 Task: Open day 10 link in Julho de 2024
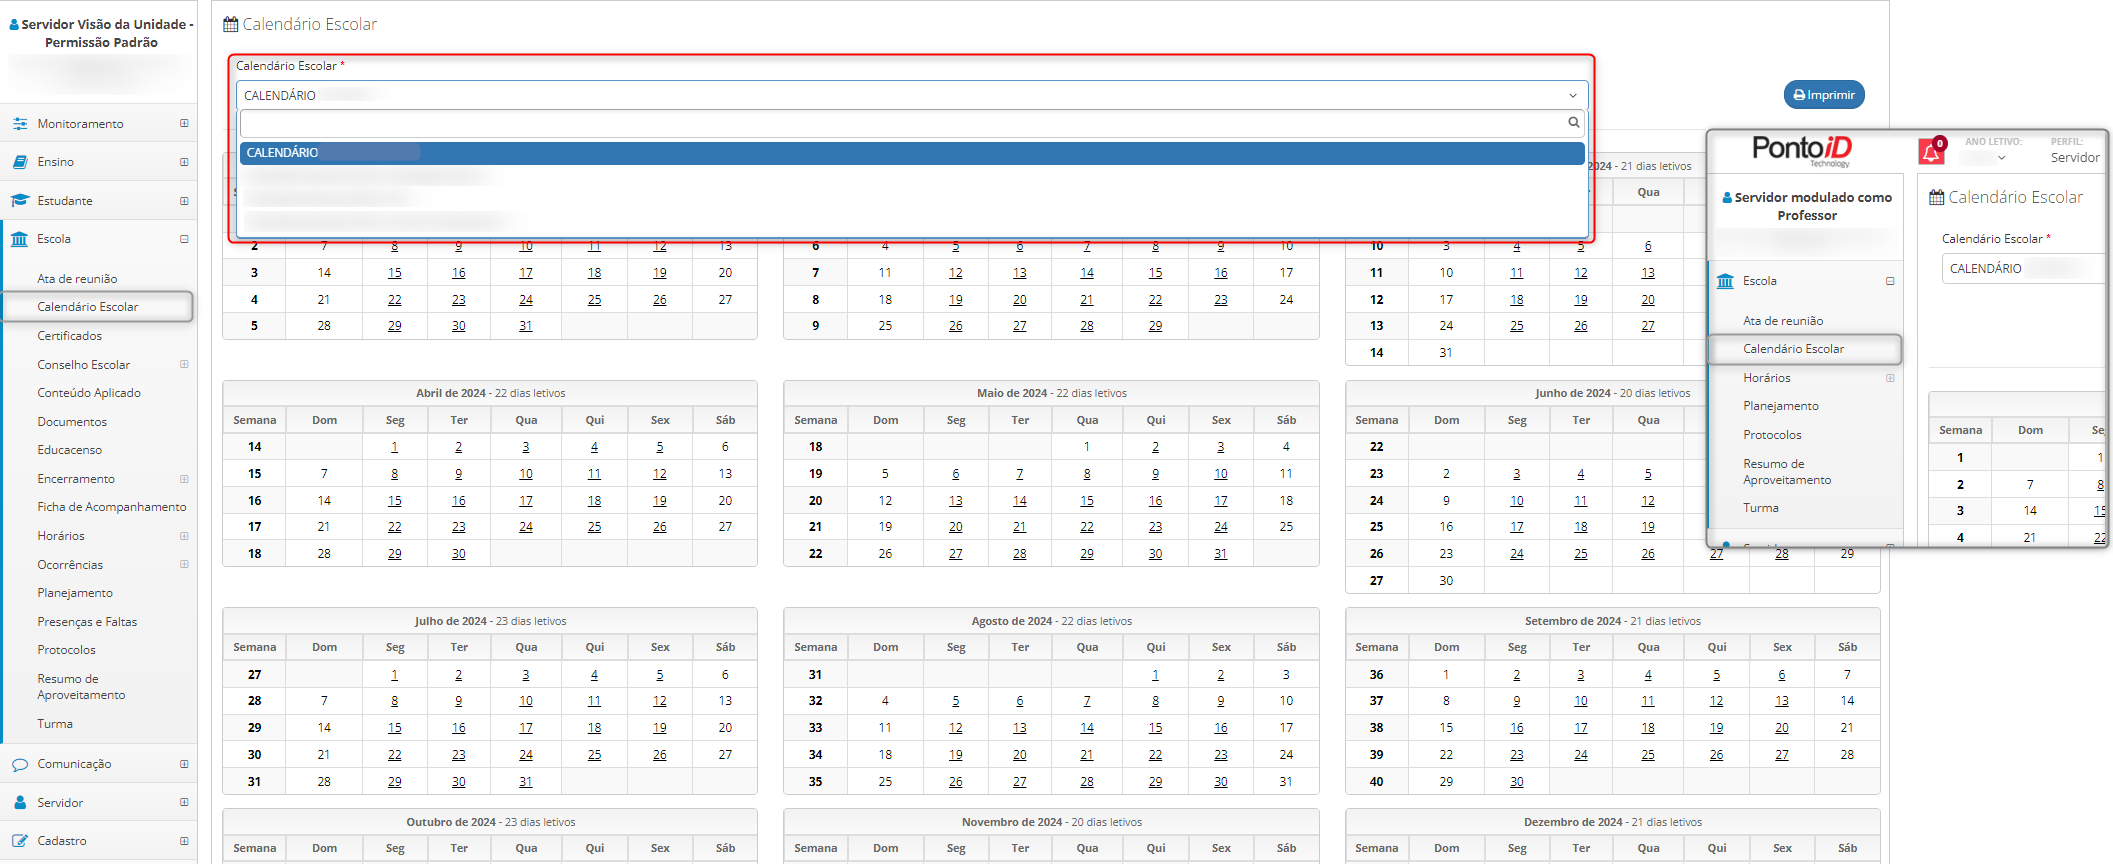coord(526,701)
